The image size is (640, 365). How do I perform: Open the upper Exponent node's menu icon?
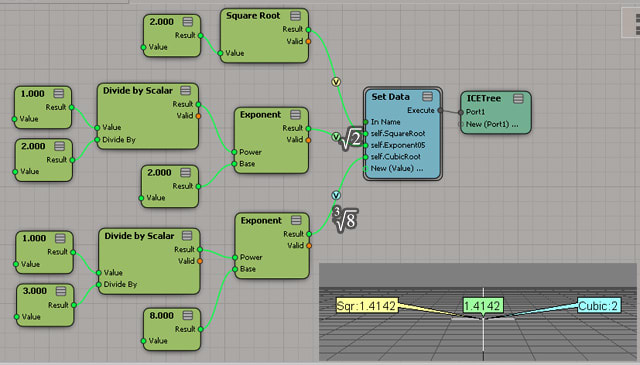click(x=296, y=114)
